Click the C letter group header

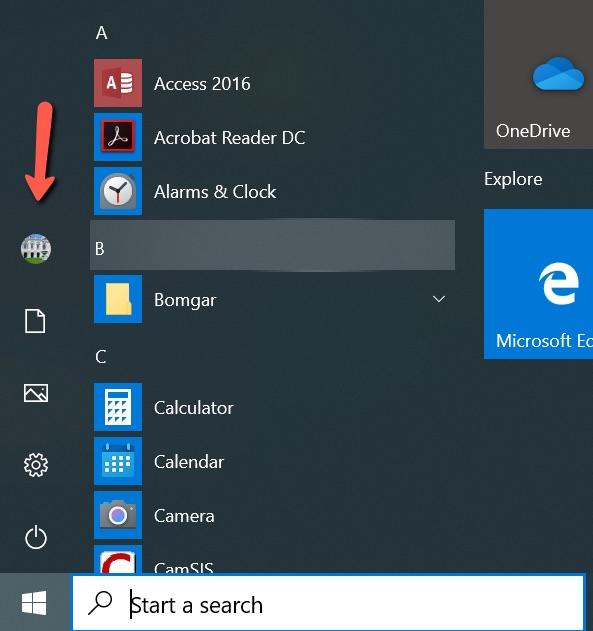point(101,357)
